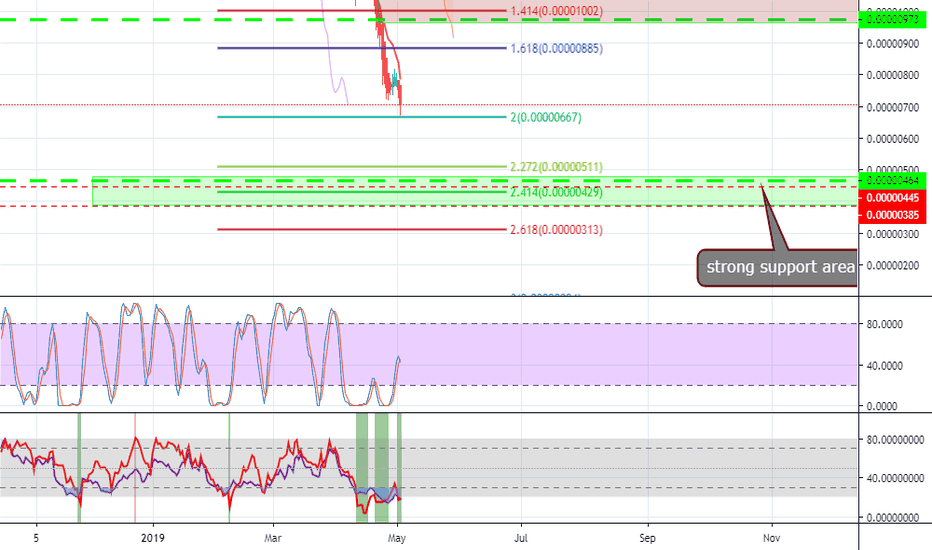Screen dimensions: 932x550
Task: Click the Mar label on time axis
Action: (x=273, y=538)
